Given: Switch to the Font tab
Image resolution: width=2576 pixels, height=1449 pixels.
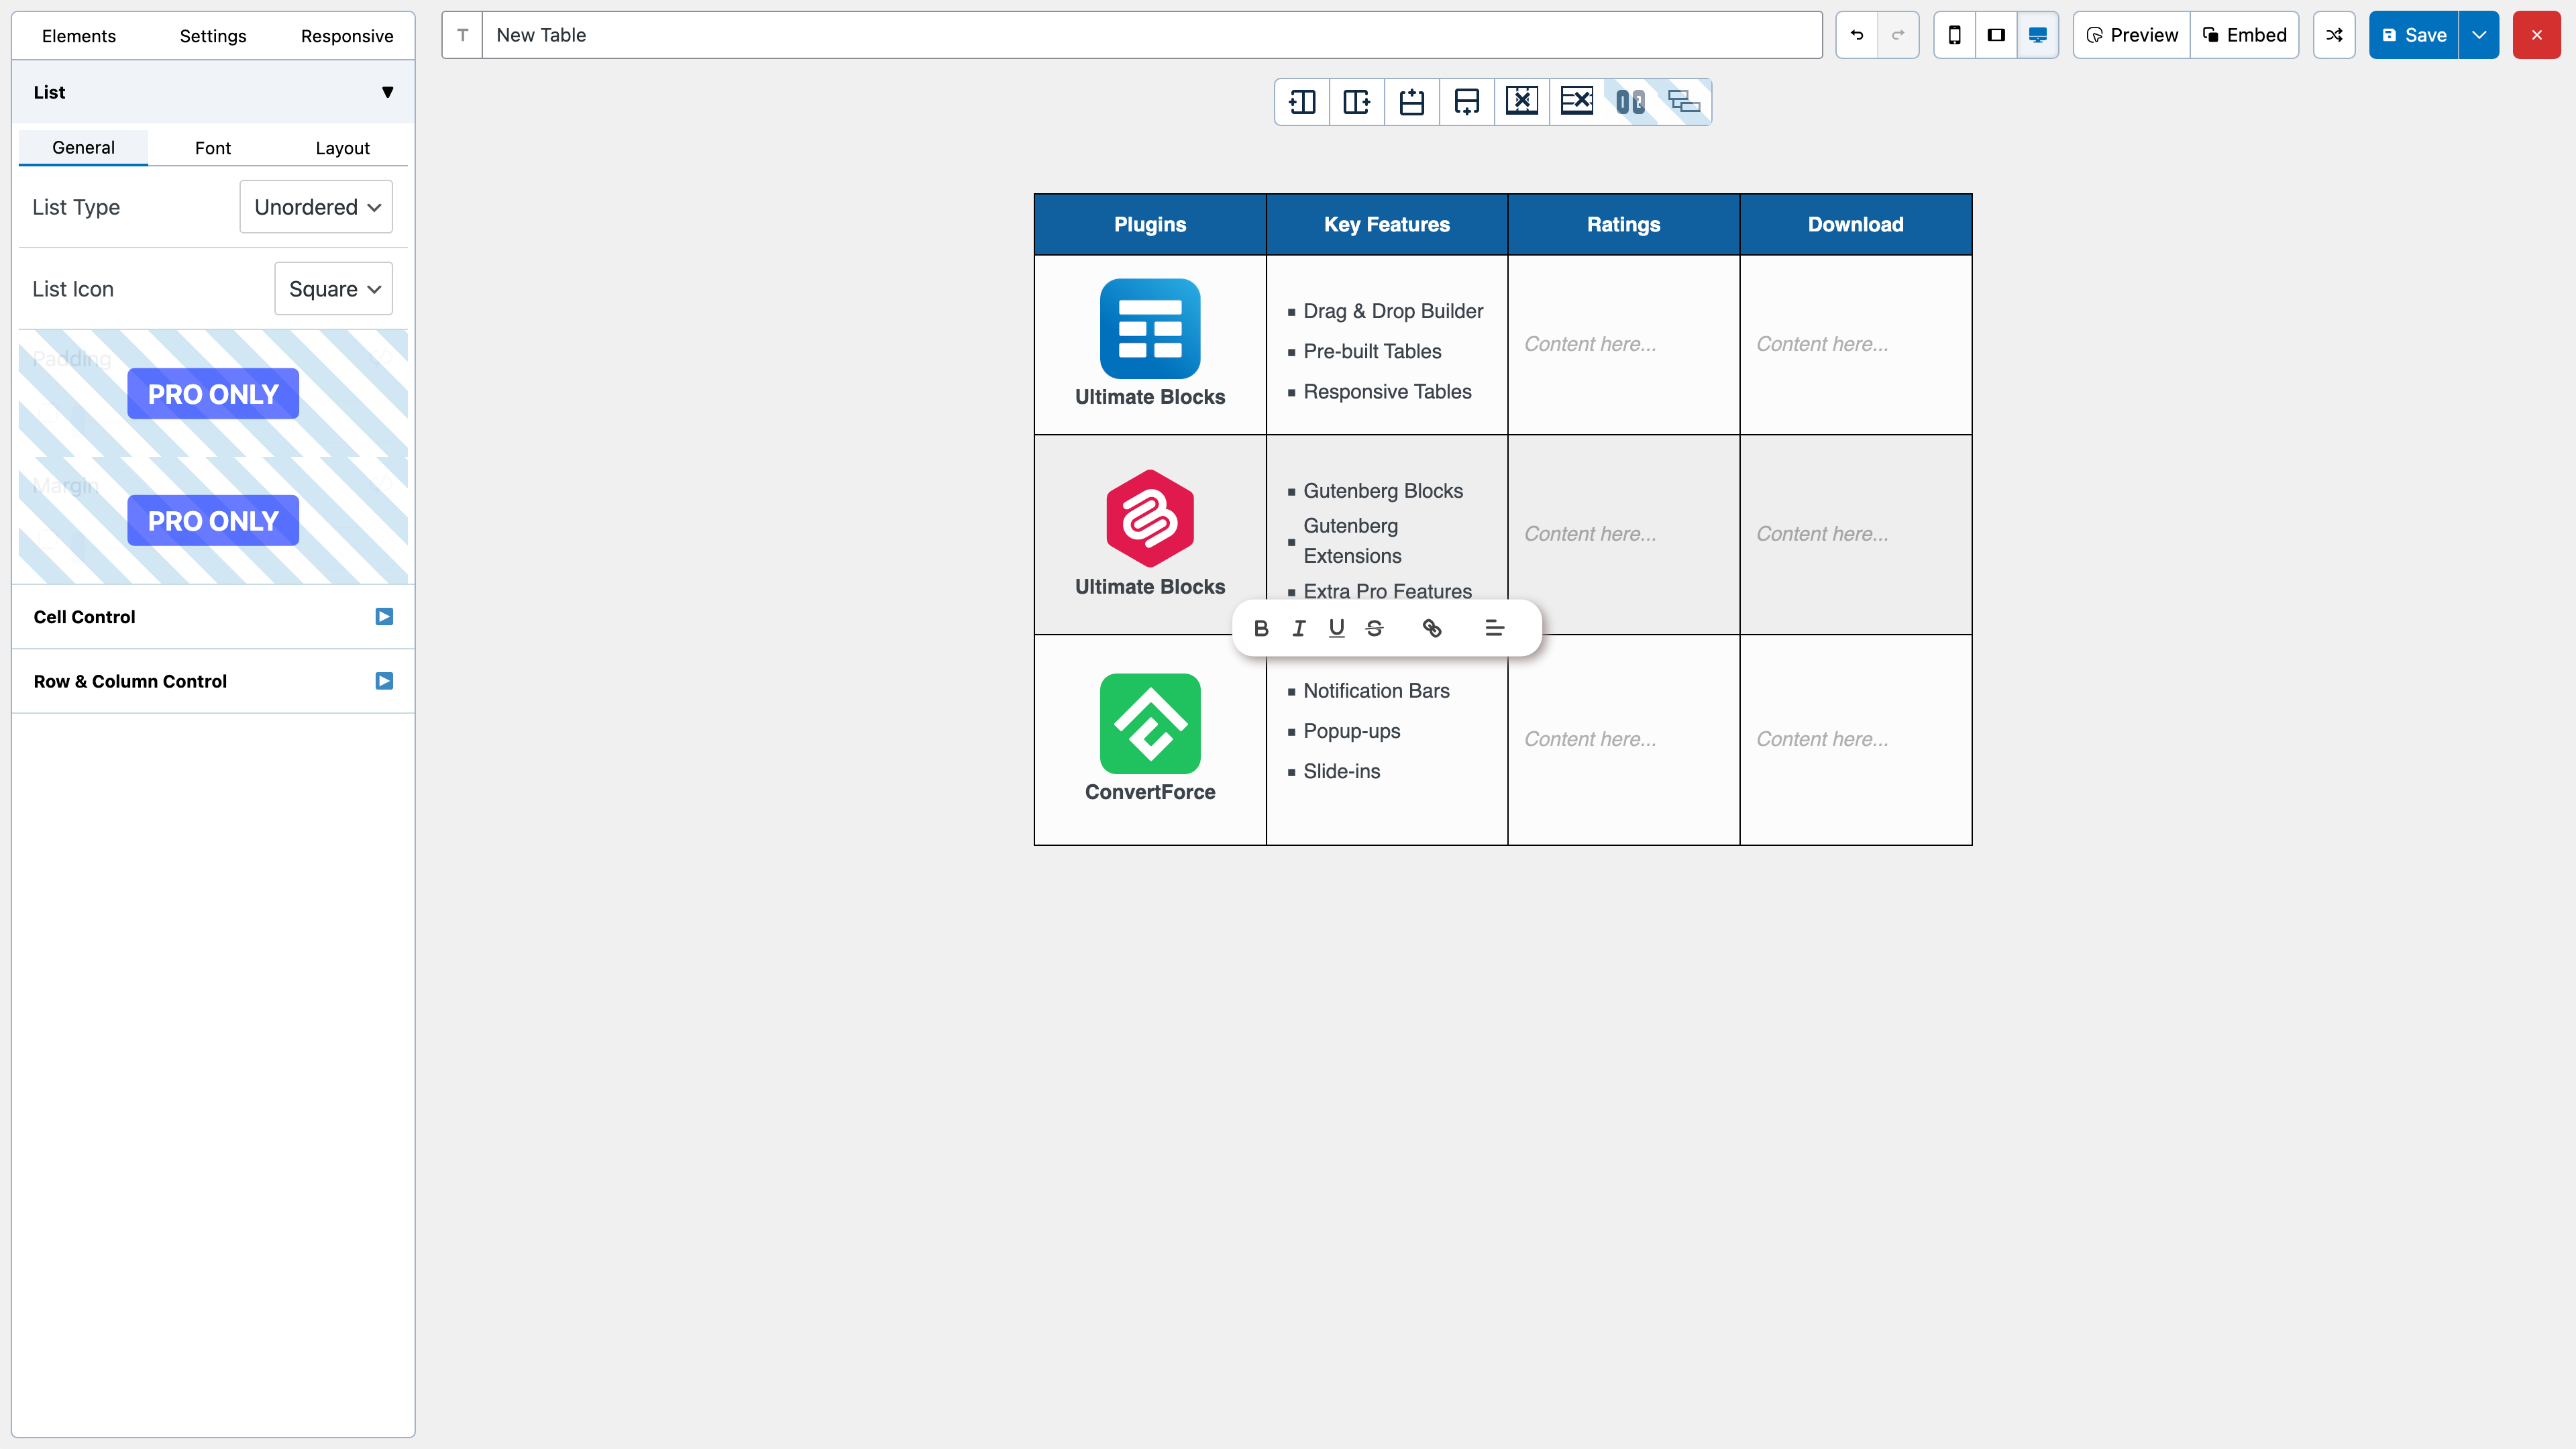Looking at the screenshot, I should (x=212, y=148).
